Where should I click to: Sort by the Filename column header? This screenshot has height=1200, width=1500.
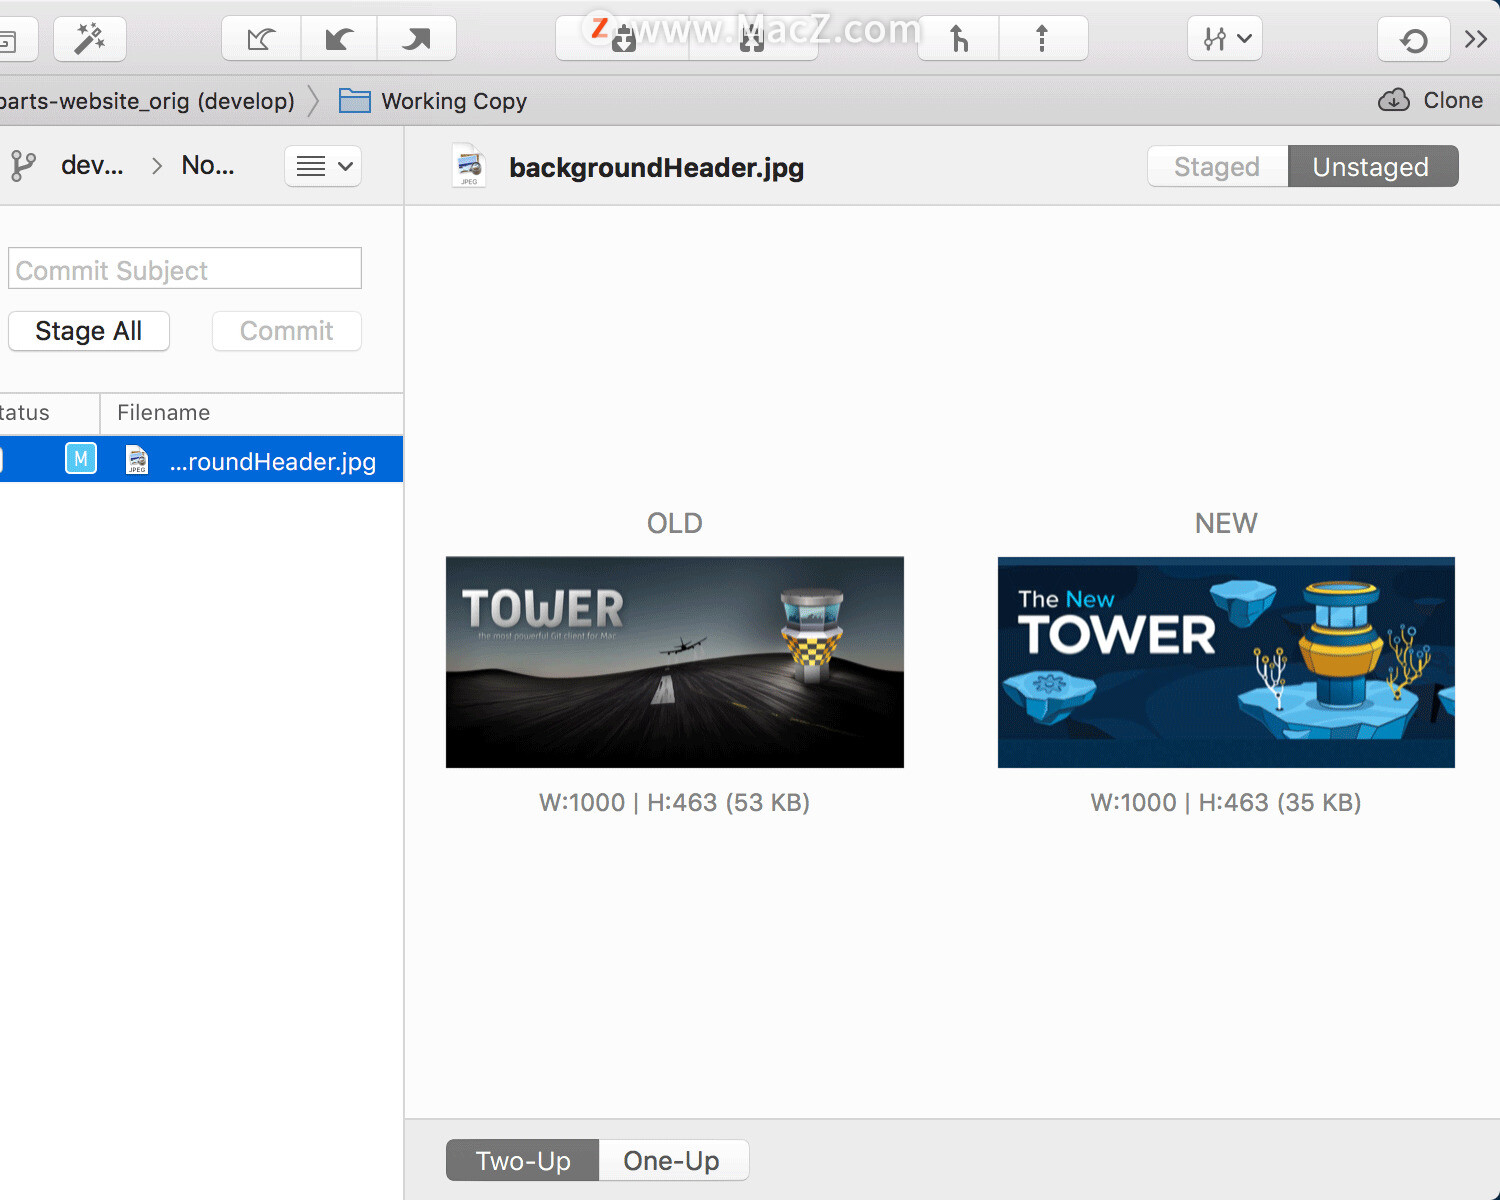pos(252,413)
